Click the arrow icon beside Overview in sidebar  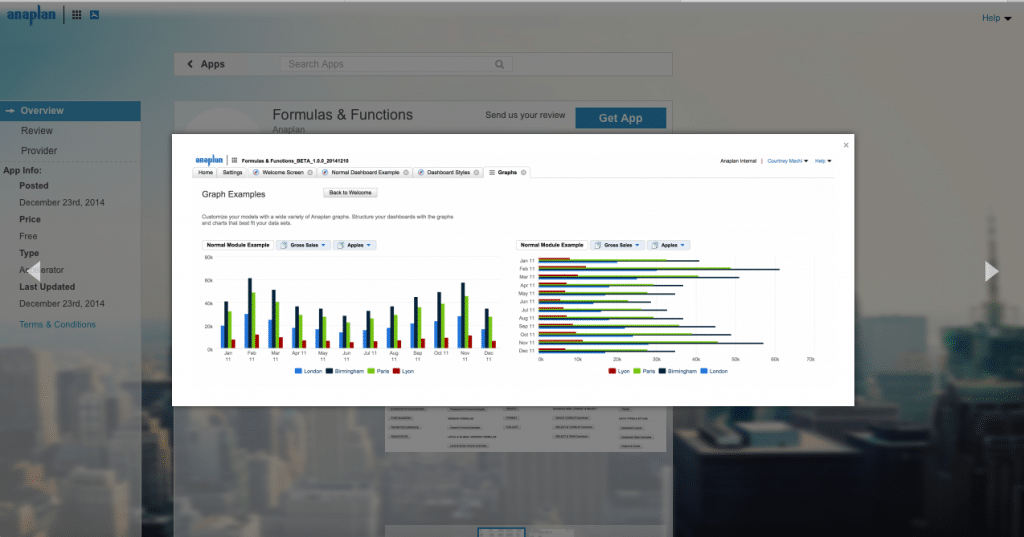point(10,111)
